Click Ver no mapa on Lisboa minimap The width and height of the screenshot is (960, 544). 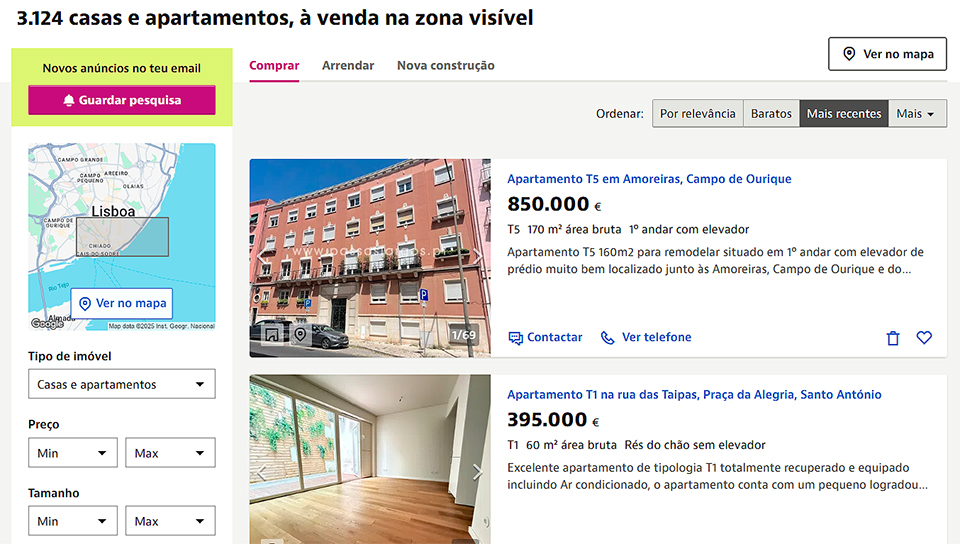click(122, 303)
